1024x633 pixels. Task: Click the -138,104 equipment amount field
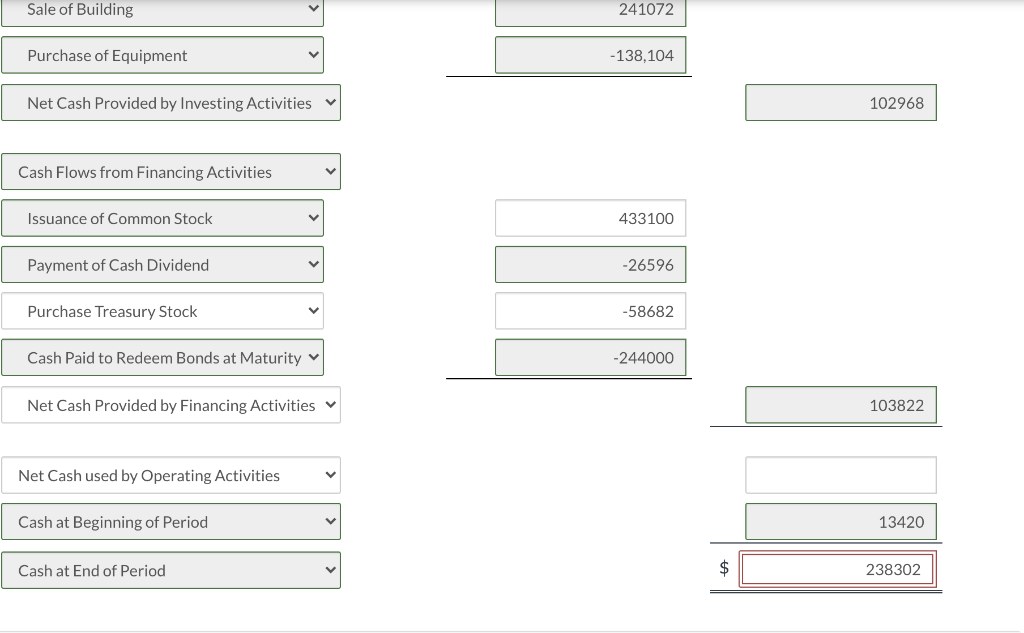(x=590, y=55)
